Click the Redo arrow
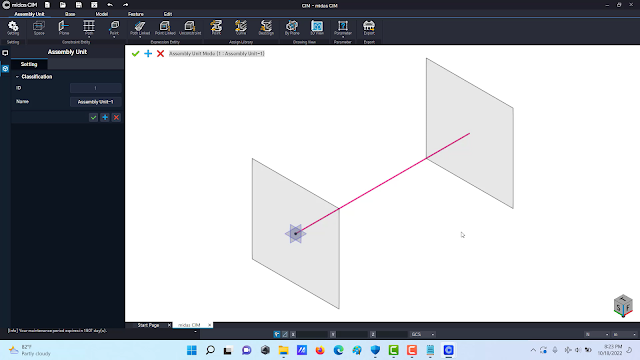 coord(125,5)
